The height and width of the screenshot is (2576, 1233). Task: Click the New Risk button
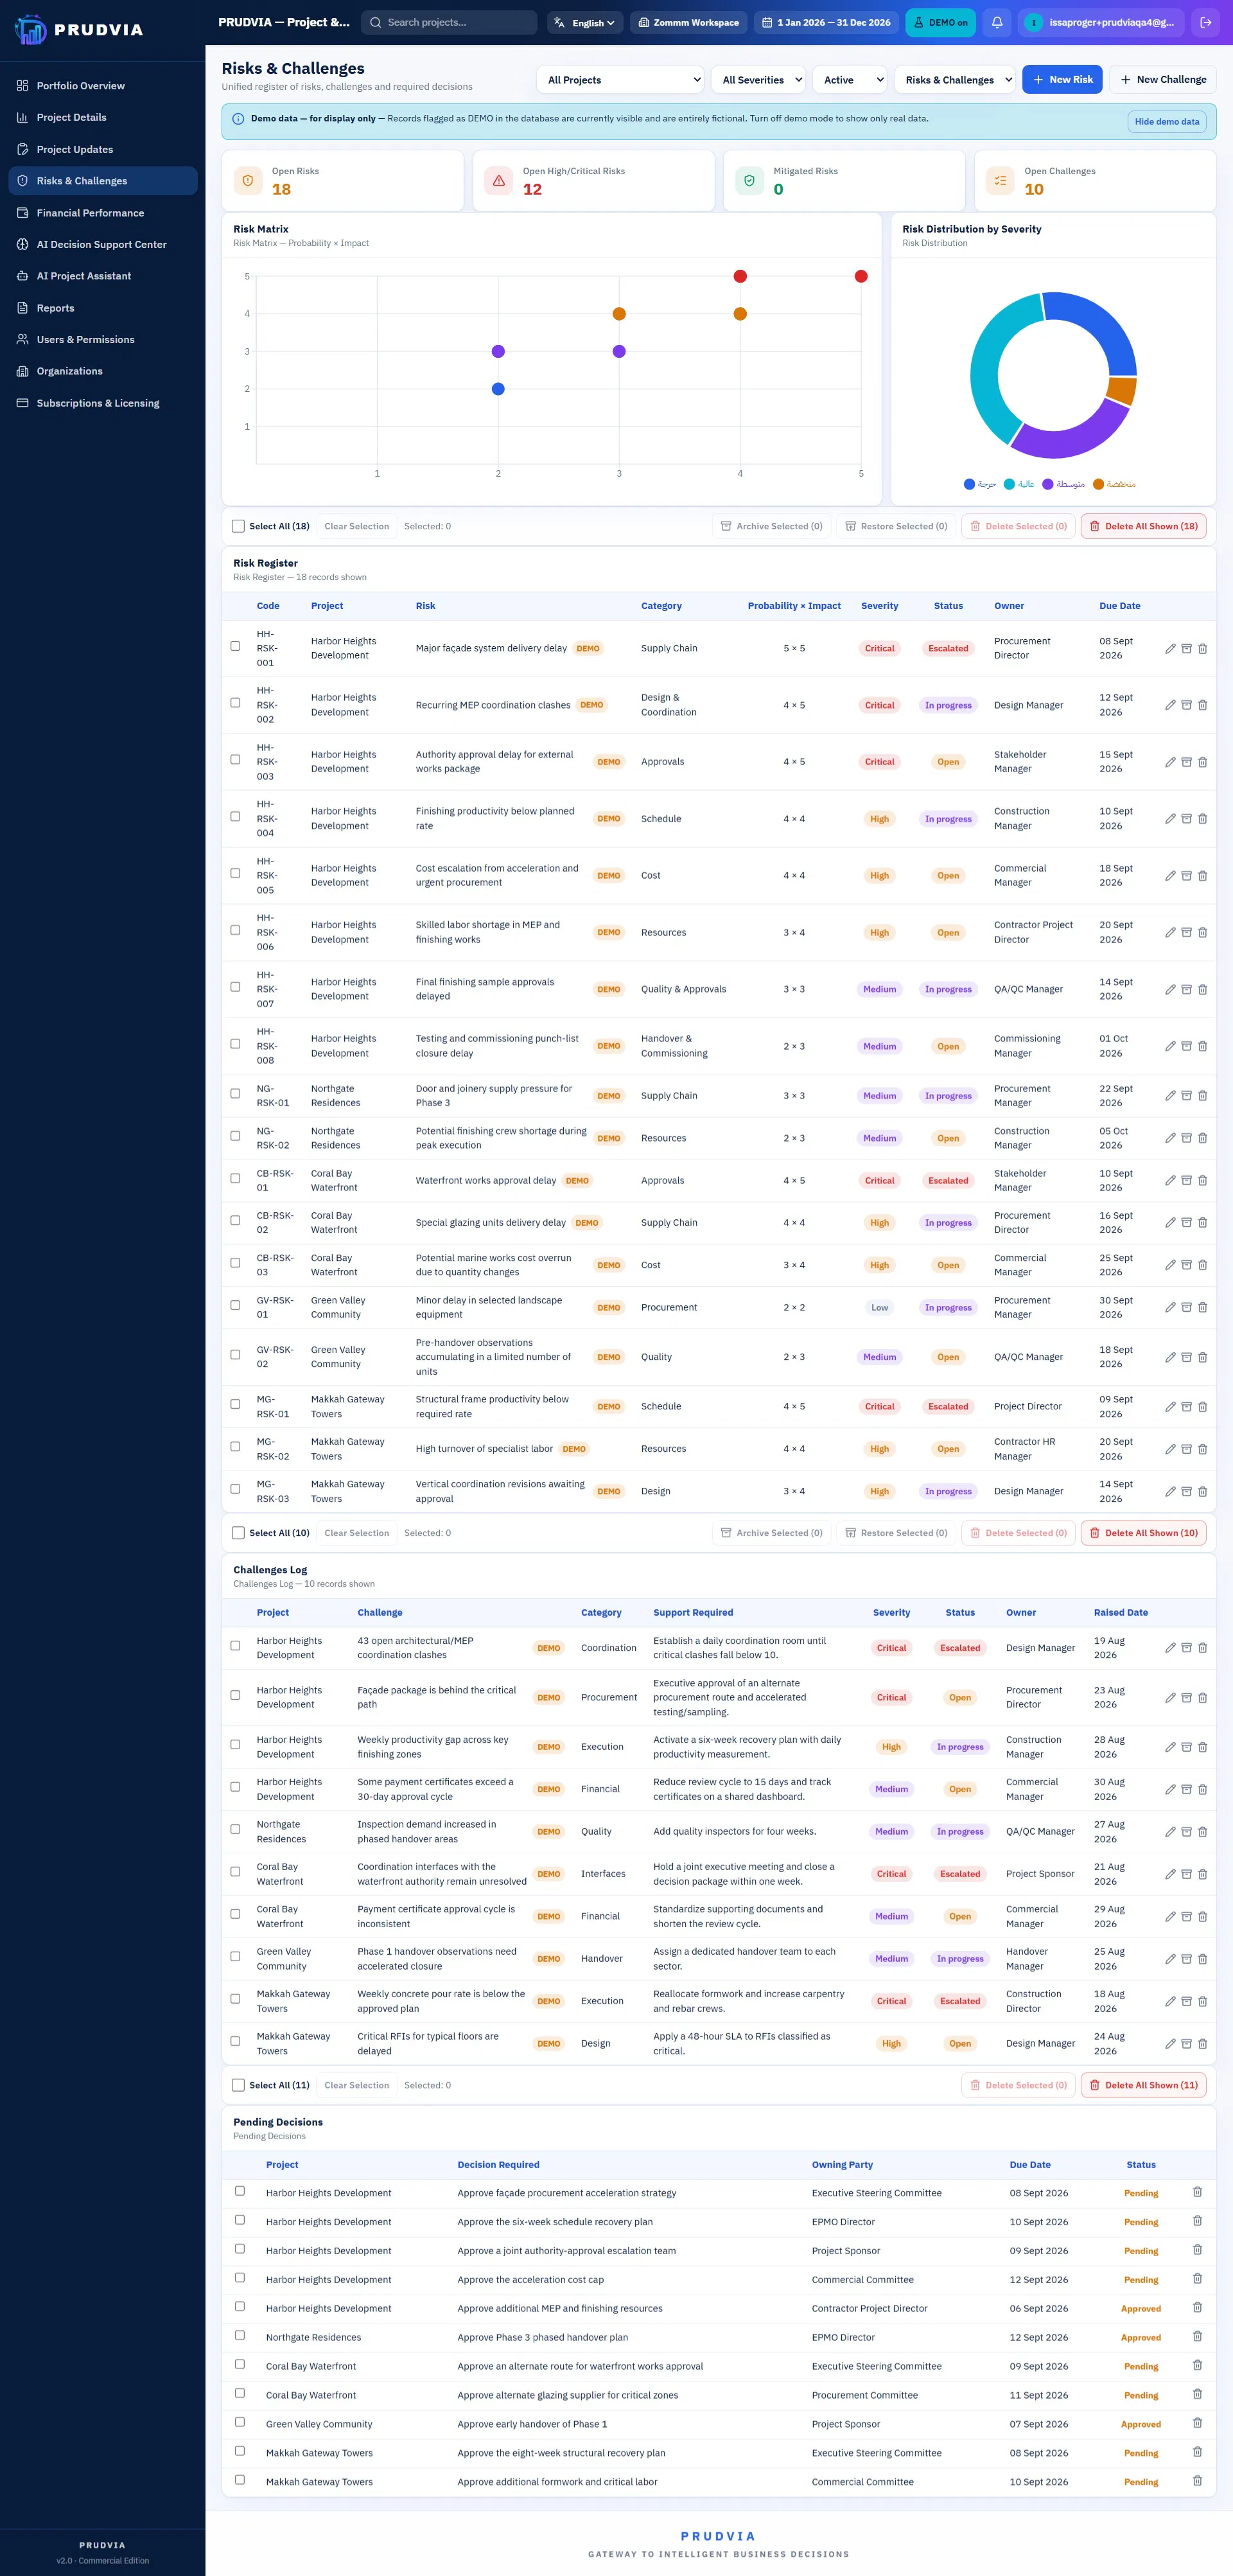click(x=1062, y=80)
